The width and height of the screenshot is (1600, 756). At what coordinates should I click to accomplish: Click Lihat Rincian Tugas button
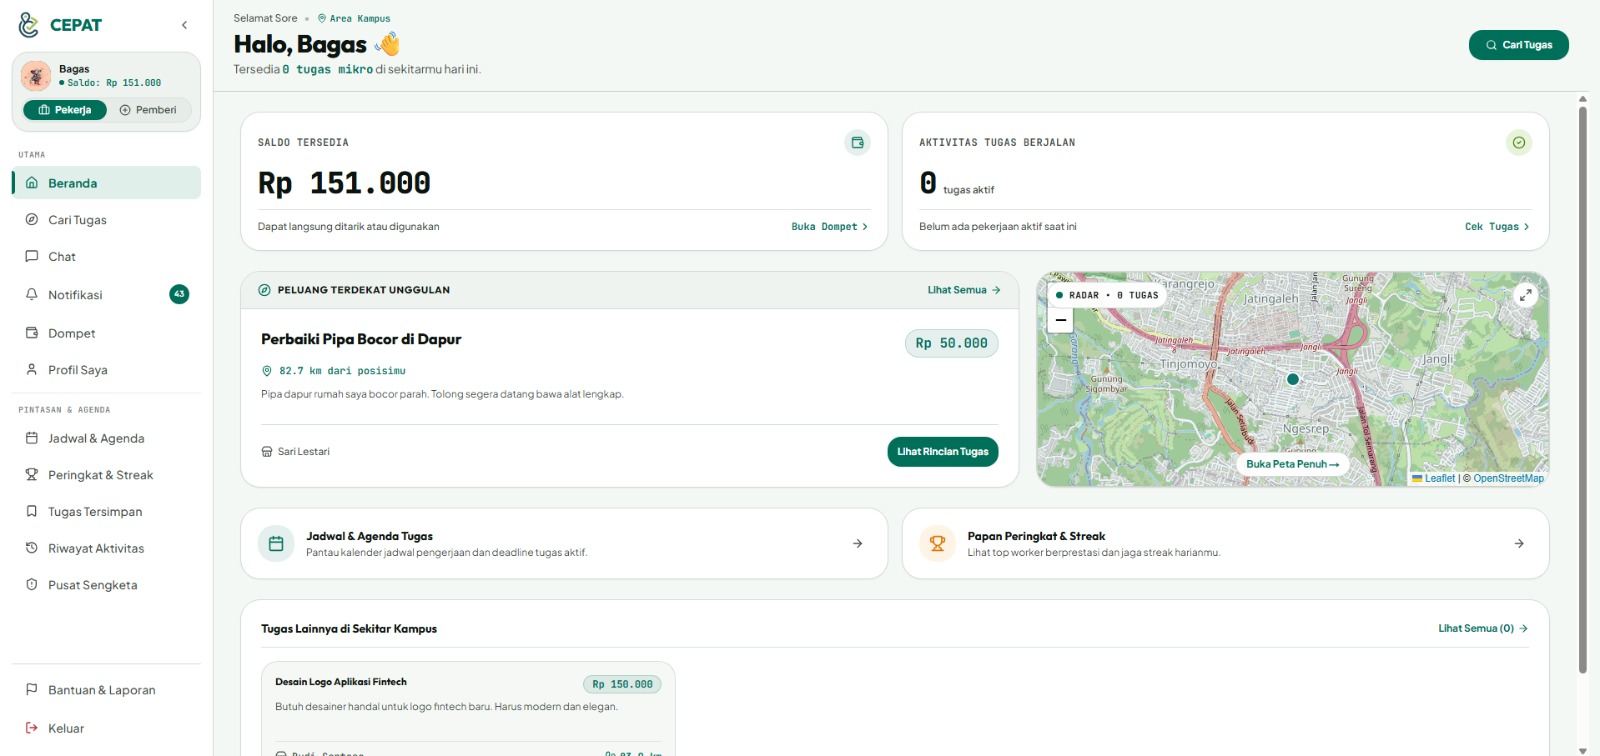pos(942,452)
